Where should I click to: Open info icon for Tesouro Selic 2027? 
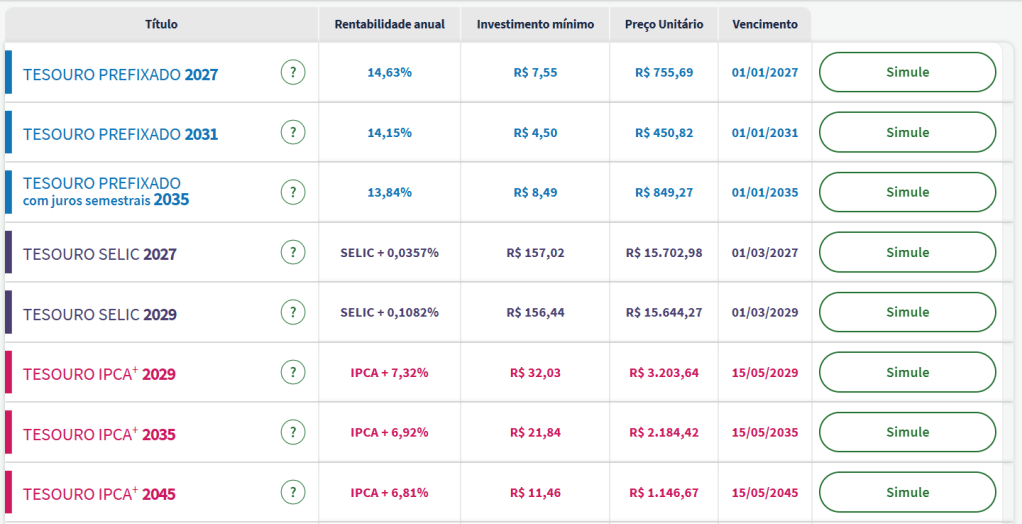(292, 252)
